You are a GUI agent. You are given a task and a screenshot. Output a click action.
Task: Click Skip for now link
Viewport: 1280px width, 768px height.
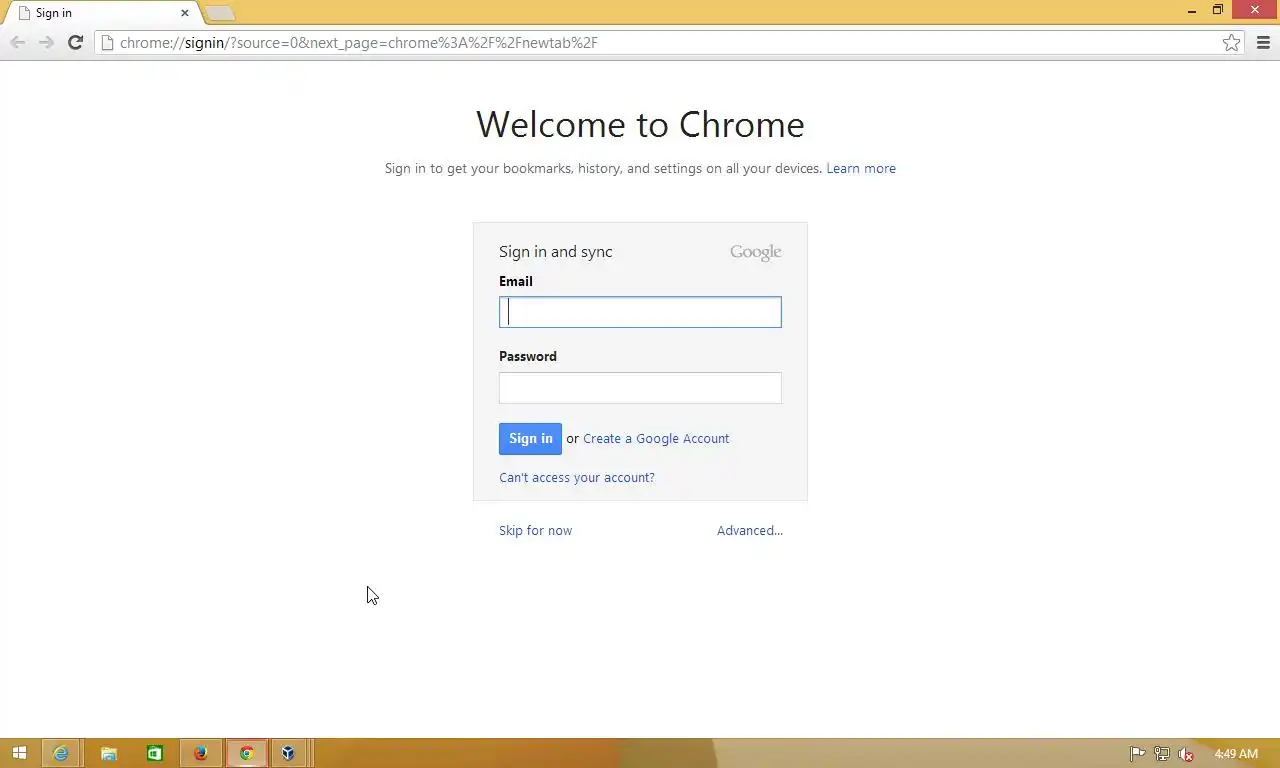[535, 530]
